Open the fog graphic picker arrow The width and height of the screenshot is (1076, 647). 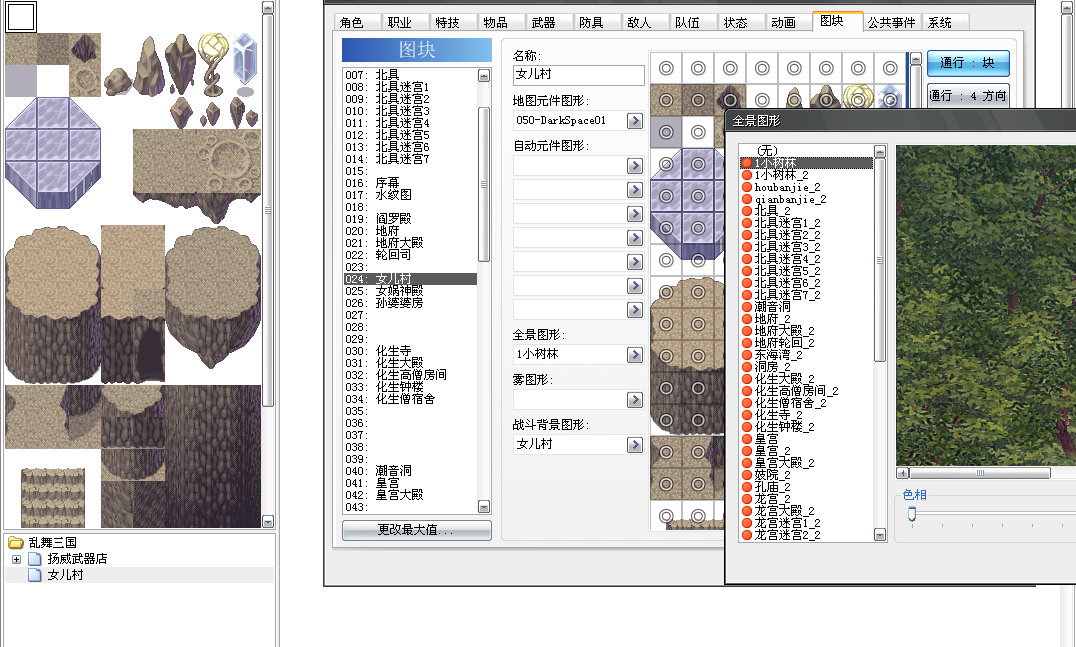click(x=635, y=399)
